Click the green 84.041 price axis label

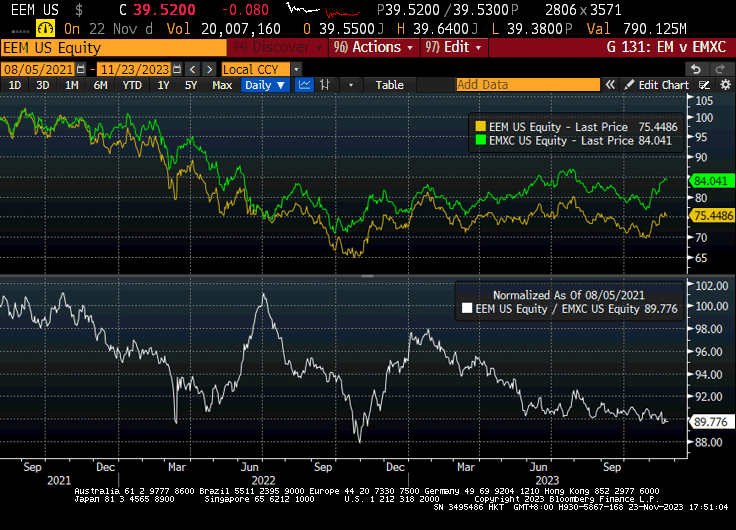(x=711, y=181)
